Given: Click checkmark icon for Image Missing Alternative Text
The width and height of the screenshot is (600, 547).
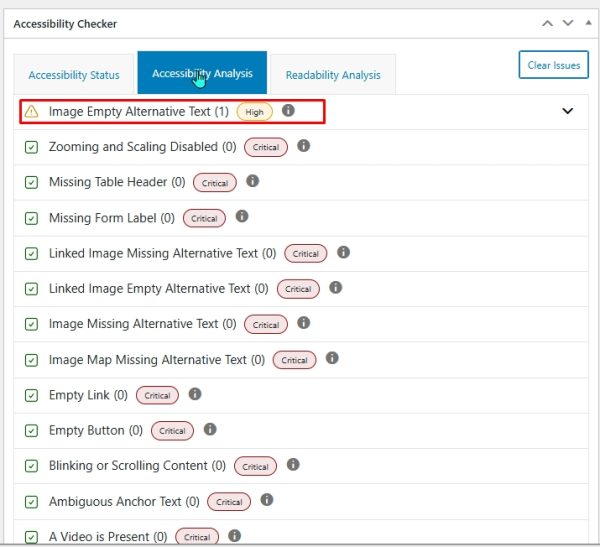Looking at the screenshot, I should [x=31, y=324].
